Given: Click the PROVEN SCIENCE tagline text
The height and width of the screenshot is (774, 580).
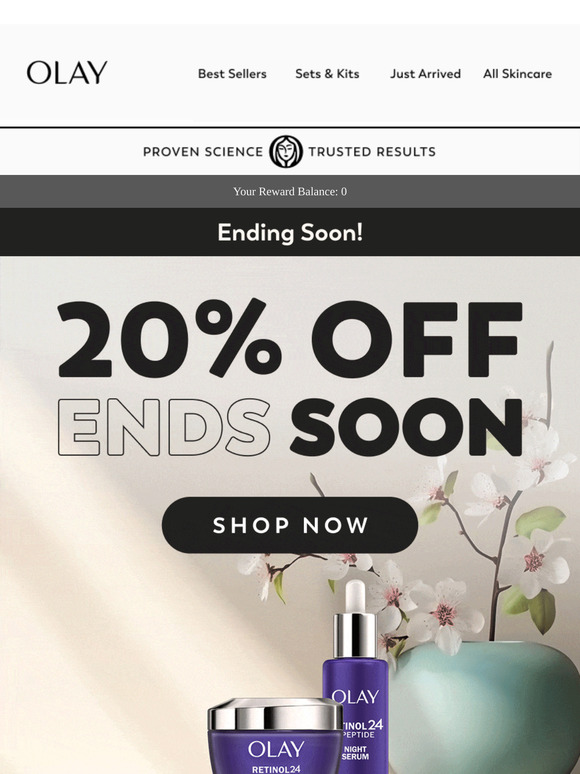Looking at the screenshot, I should [203, 152].
